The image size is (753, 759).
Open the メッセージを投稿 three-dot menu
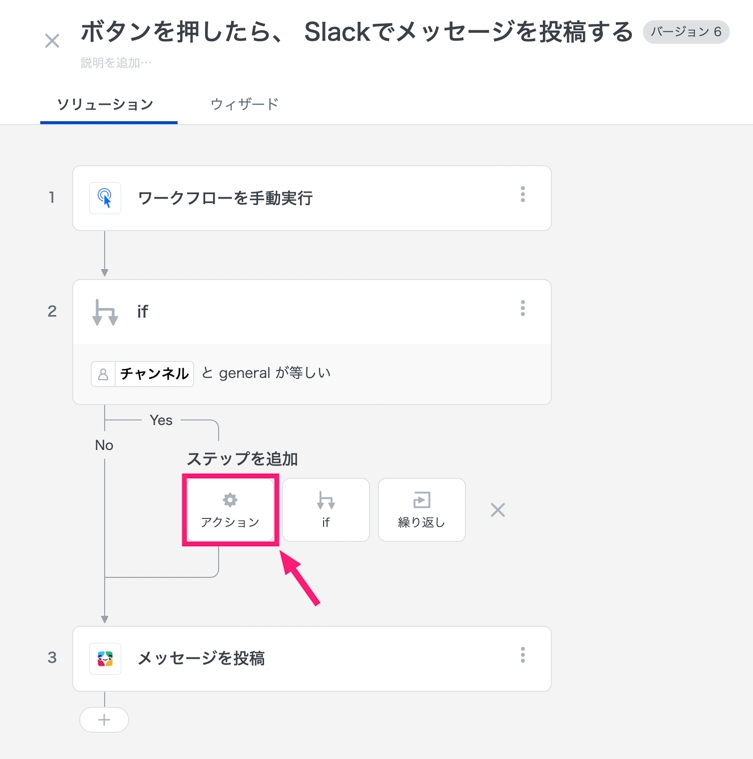click(x=522, y=655)
